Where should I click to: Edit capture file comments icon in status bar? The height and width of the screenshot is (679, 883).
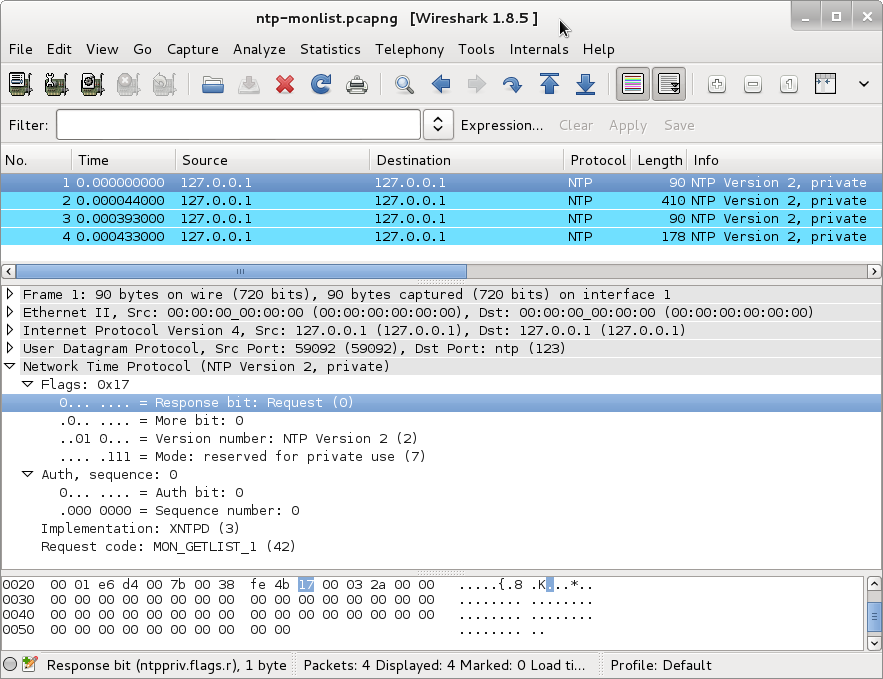(x=29, y=664)
